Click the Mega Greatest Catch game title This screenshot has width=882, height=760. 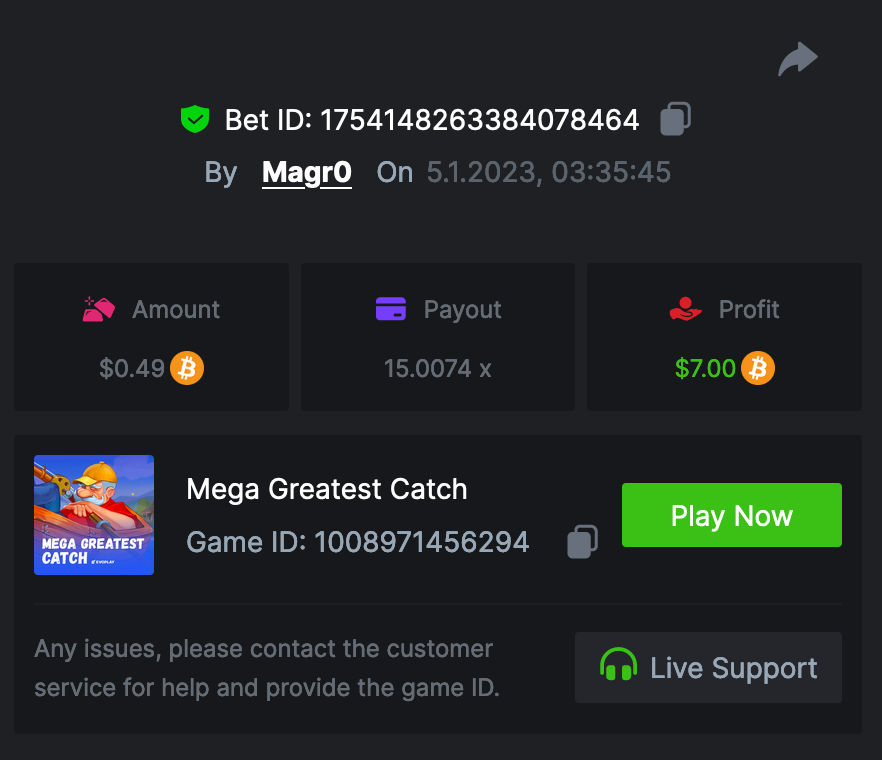click(x=327, y=489)
